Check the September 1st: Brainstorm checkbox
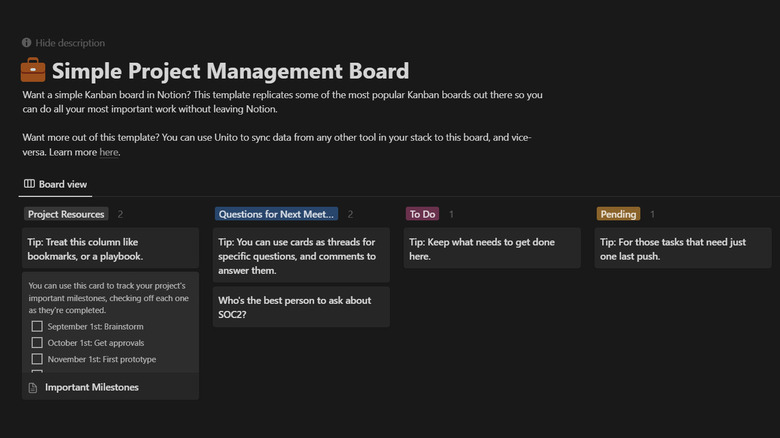This screenshot has height=438, width=780. (x=37, y=326)
